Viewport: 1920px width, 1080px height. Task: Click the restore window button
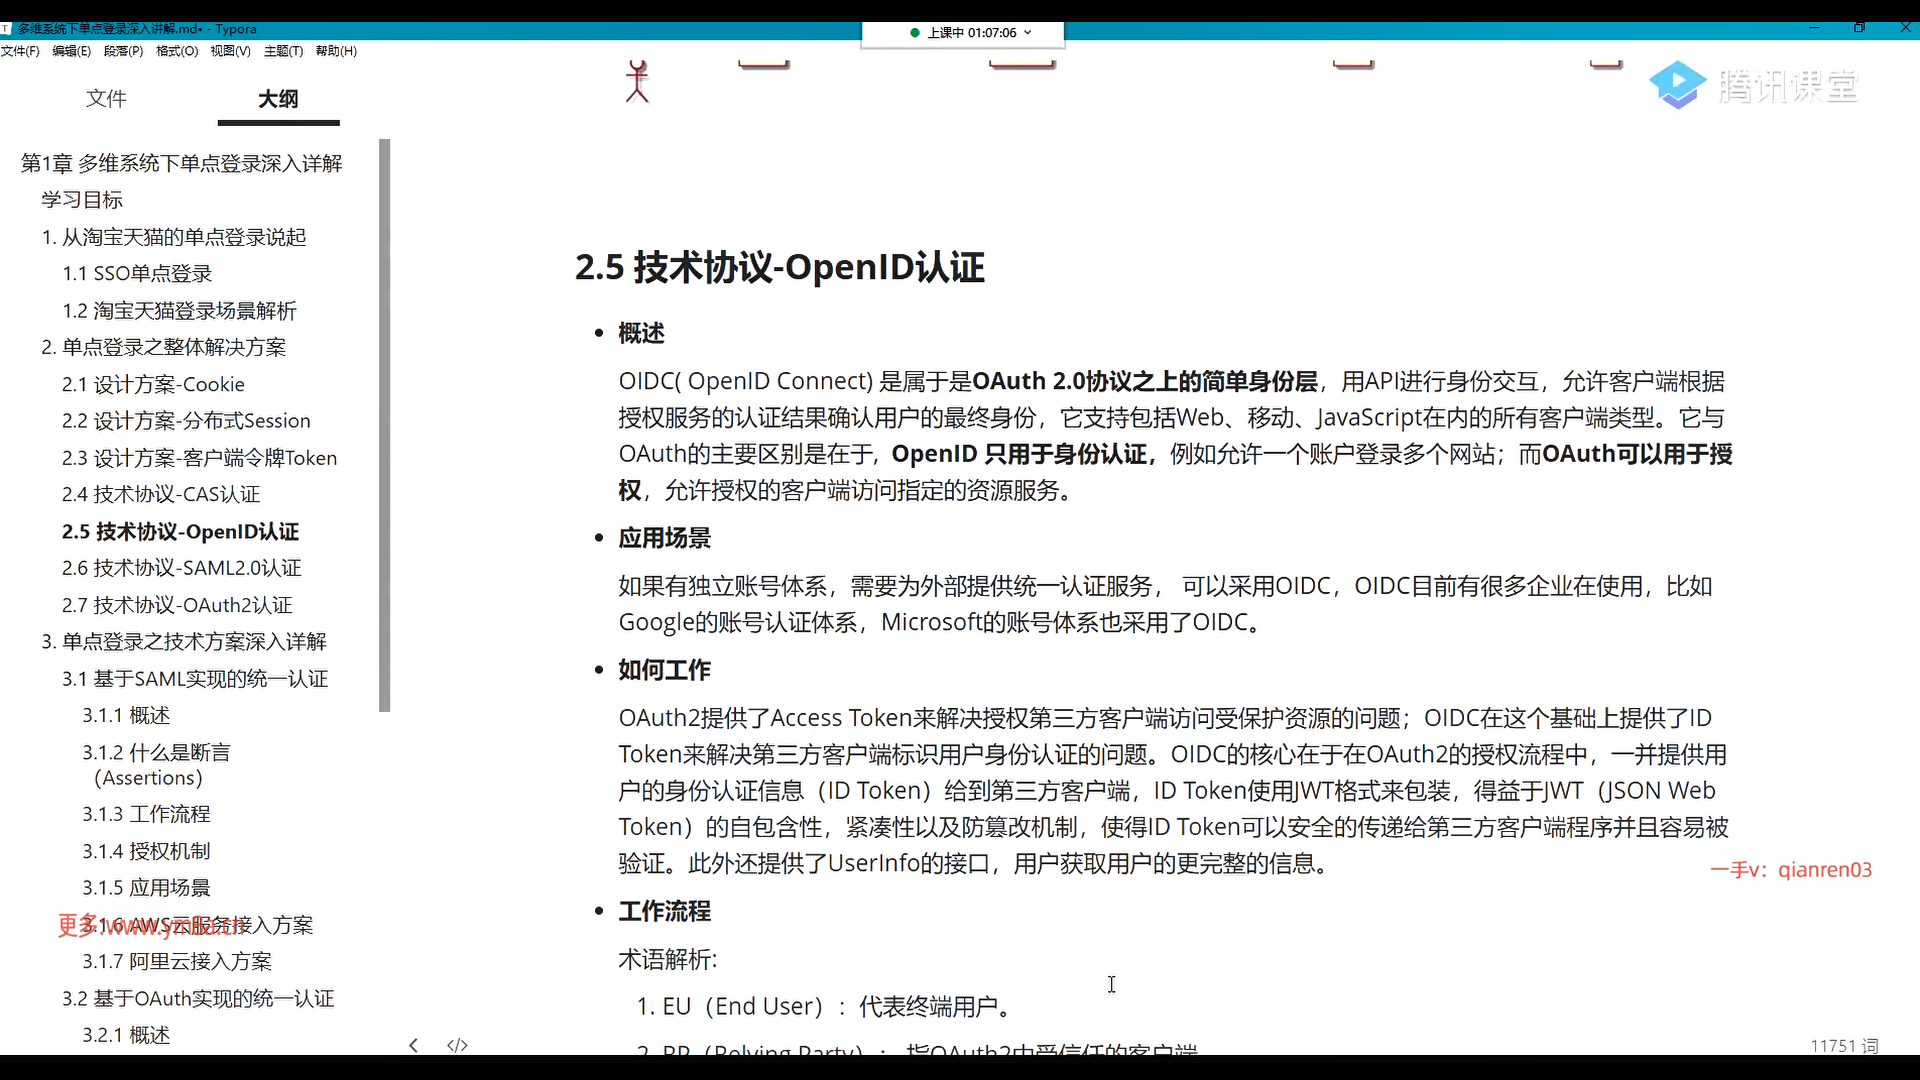tap(1859, 28)
